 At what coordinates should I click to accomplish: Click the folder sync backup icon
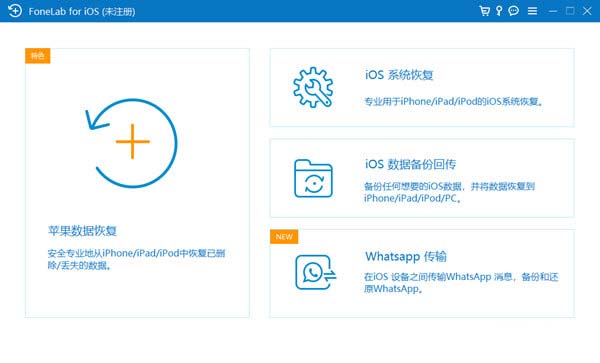tap(313, 178)
